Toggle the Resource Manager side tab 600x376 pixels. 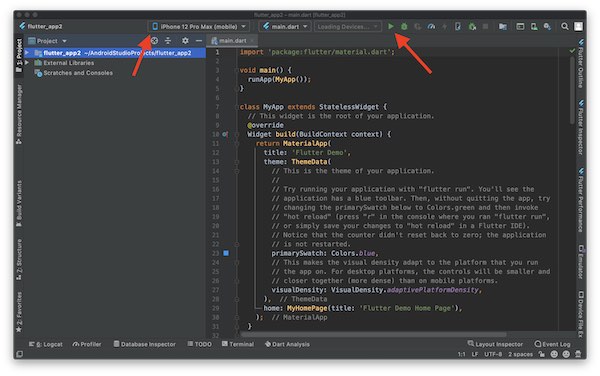pyautogui.click(x=19, y=114)
